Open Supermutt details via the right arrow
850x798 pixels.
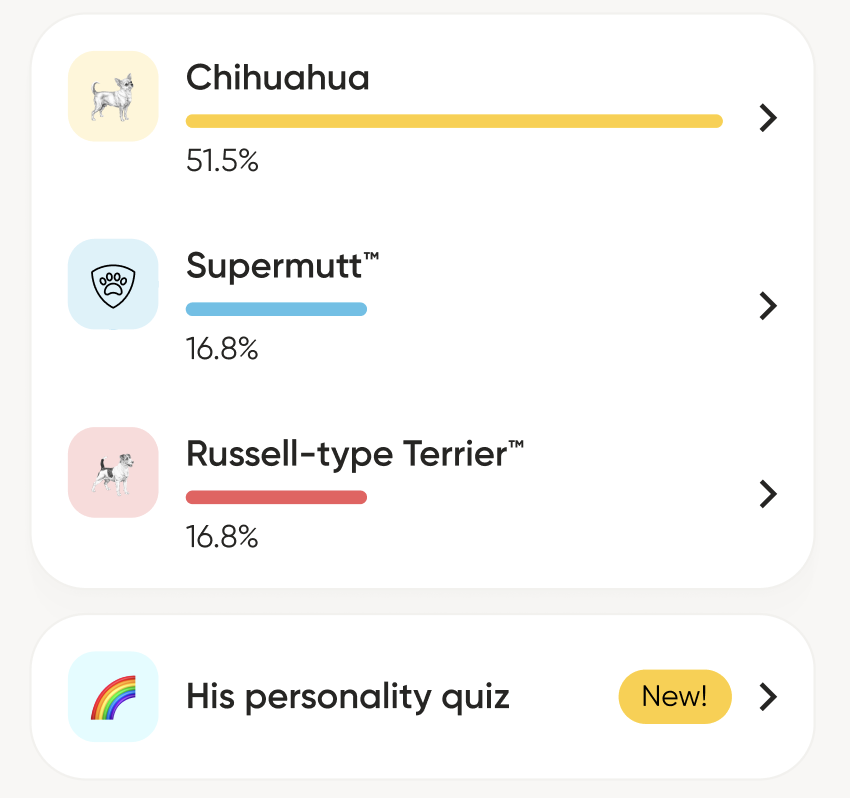point(767,306)
